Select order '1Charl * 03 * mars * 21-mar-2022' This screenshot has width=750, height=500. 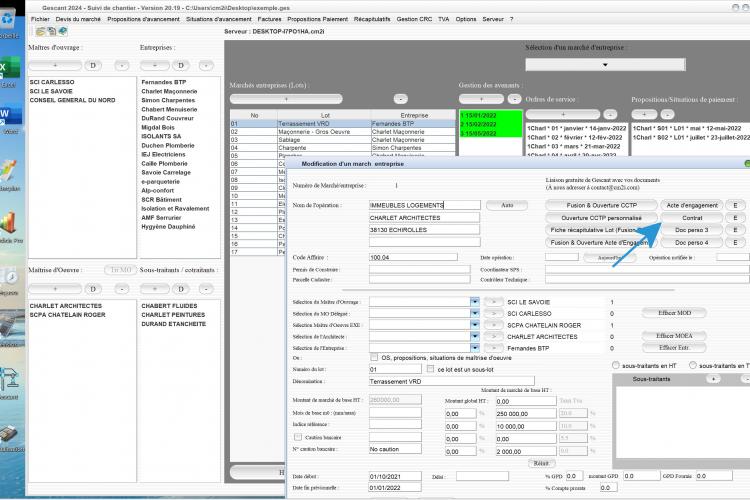tap(573, 146)
